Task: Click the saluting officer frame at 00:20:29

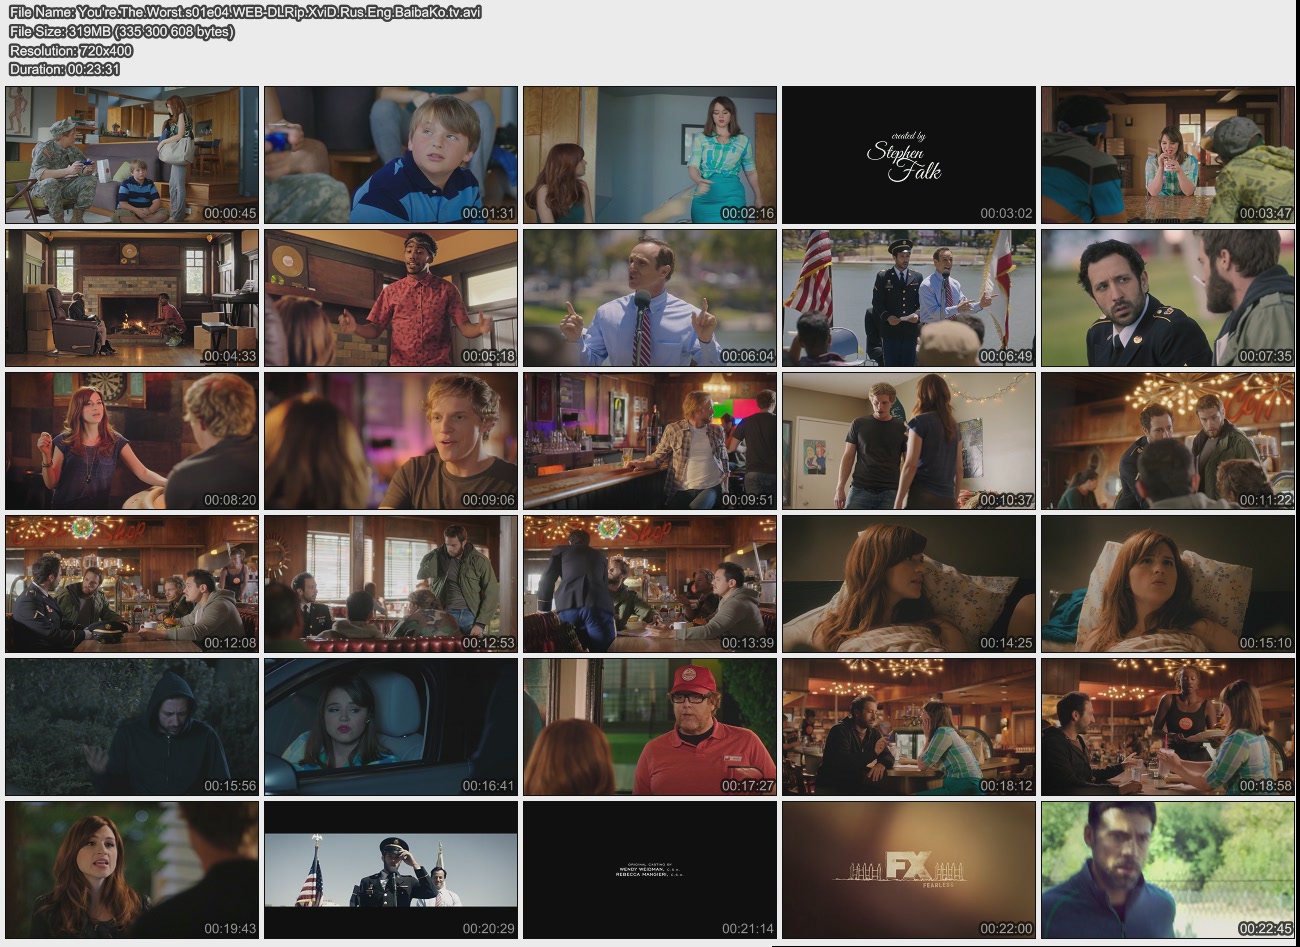Action: (x=391, y=870)
